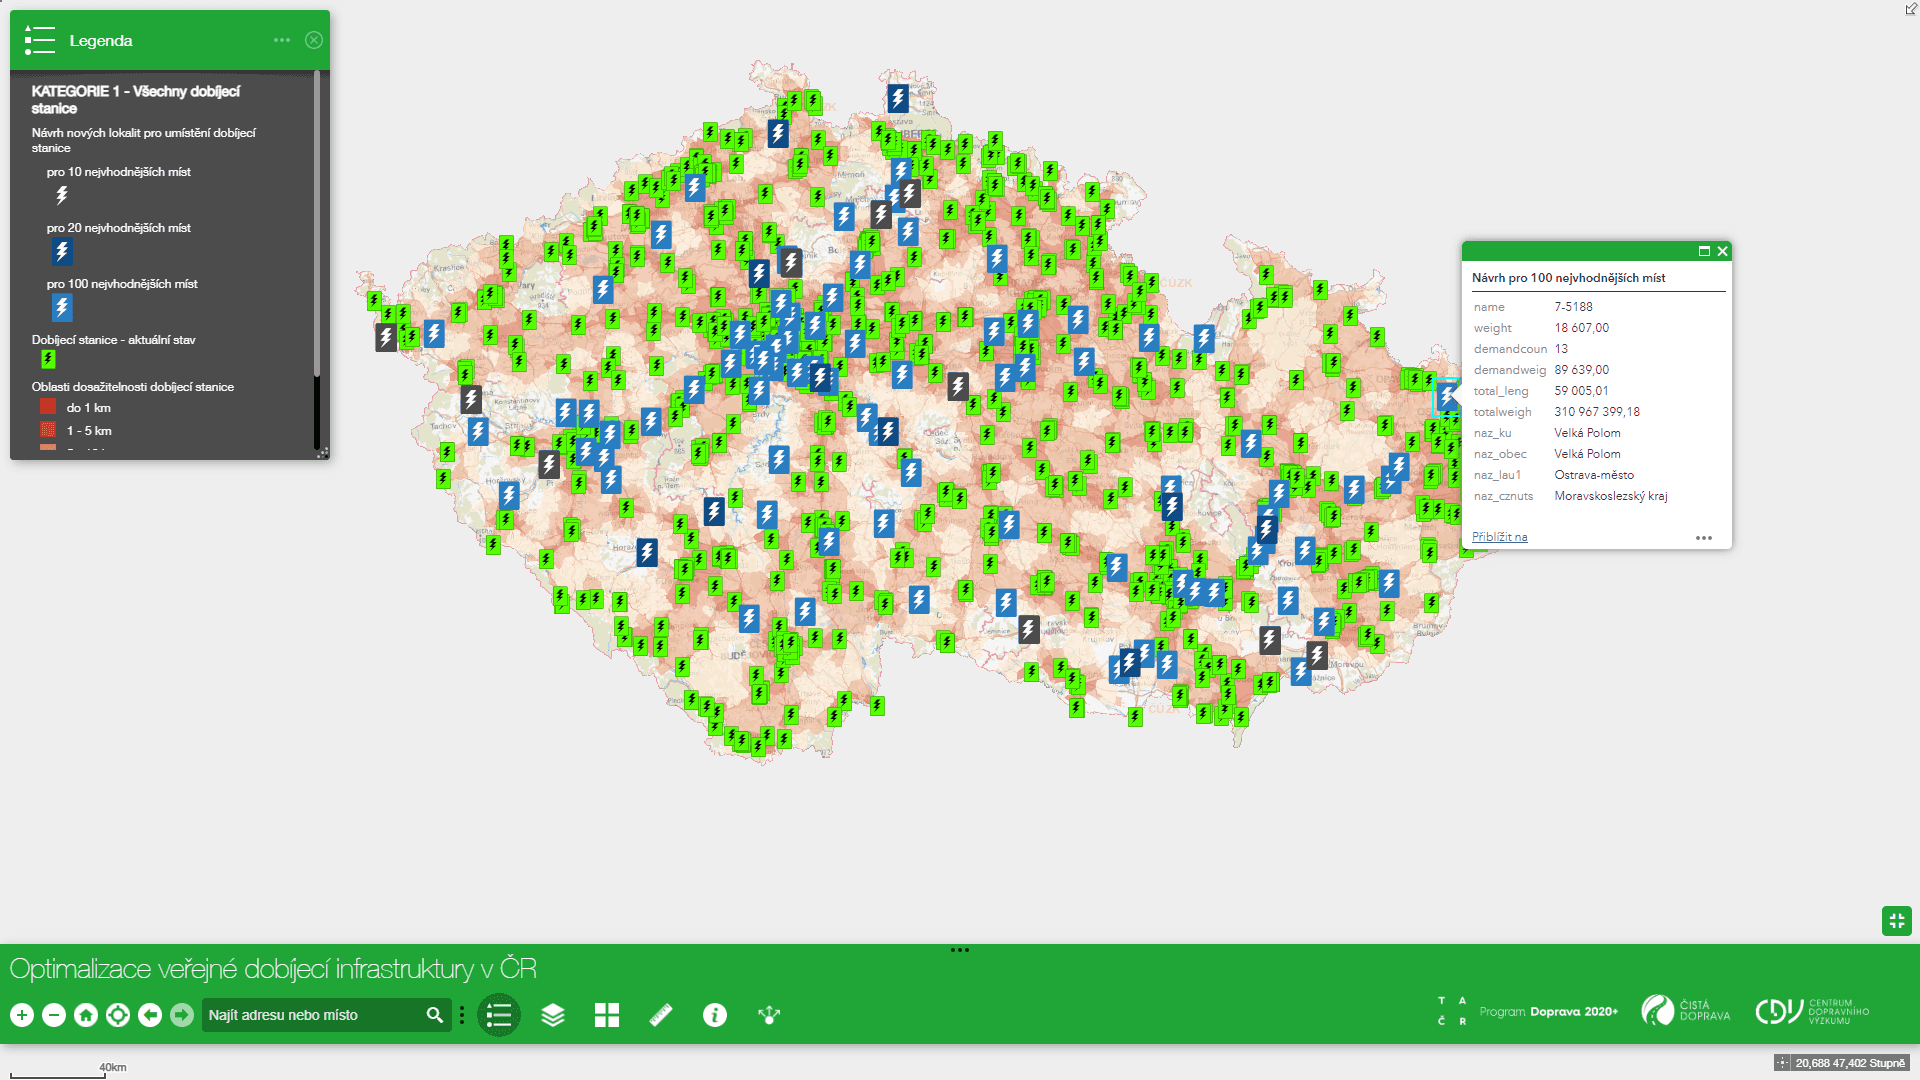
Task: Click the green shrink-map button above the Doprava 2020+ logos
Action: (x=1896, y=920)
